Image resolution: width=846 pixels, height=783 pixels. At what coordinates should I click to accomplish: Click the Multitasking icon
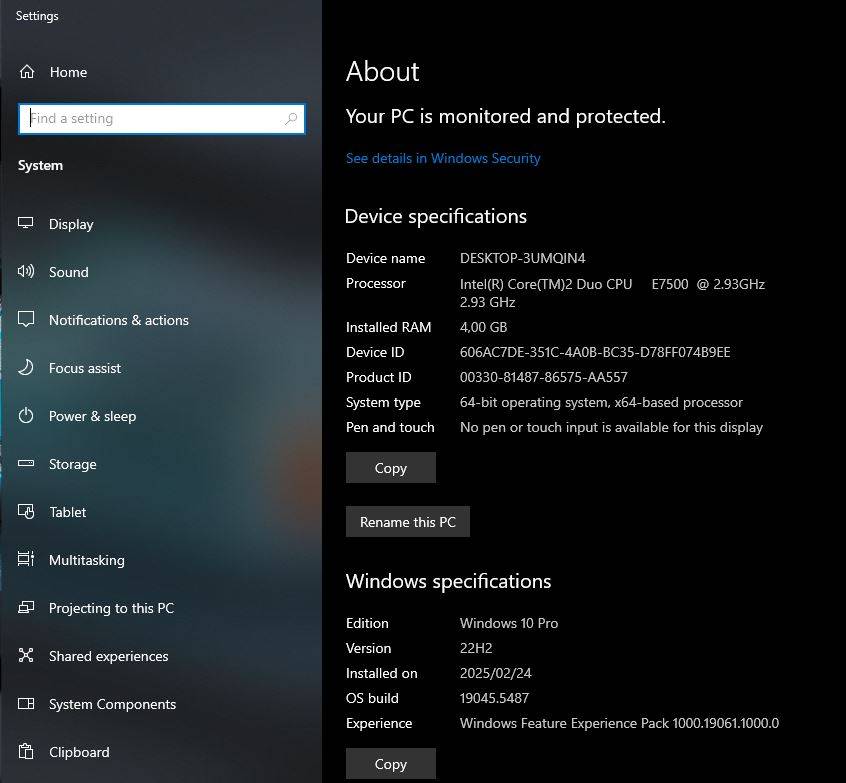click(24, 560)
